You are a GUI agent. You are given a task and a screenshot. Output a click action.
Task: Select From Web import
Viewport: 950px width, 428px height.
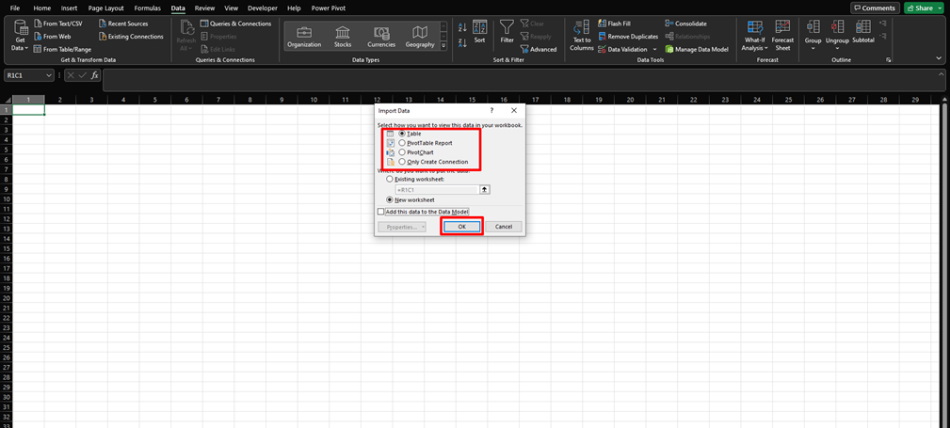(x=53, y=36)
